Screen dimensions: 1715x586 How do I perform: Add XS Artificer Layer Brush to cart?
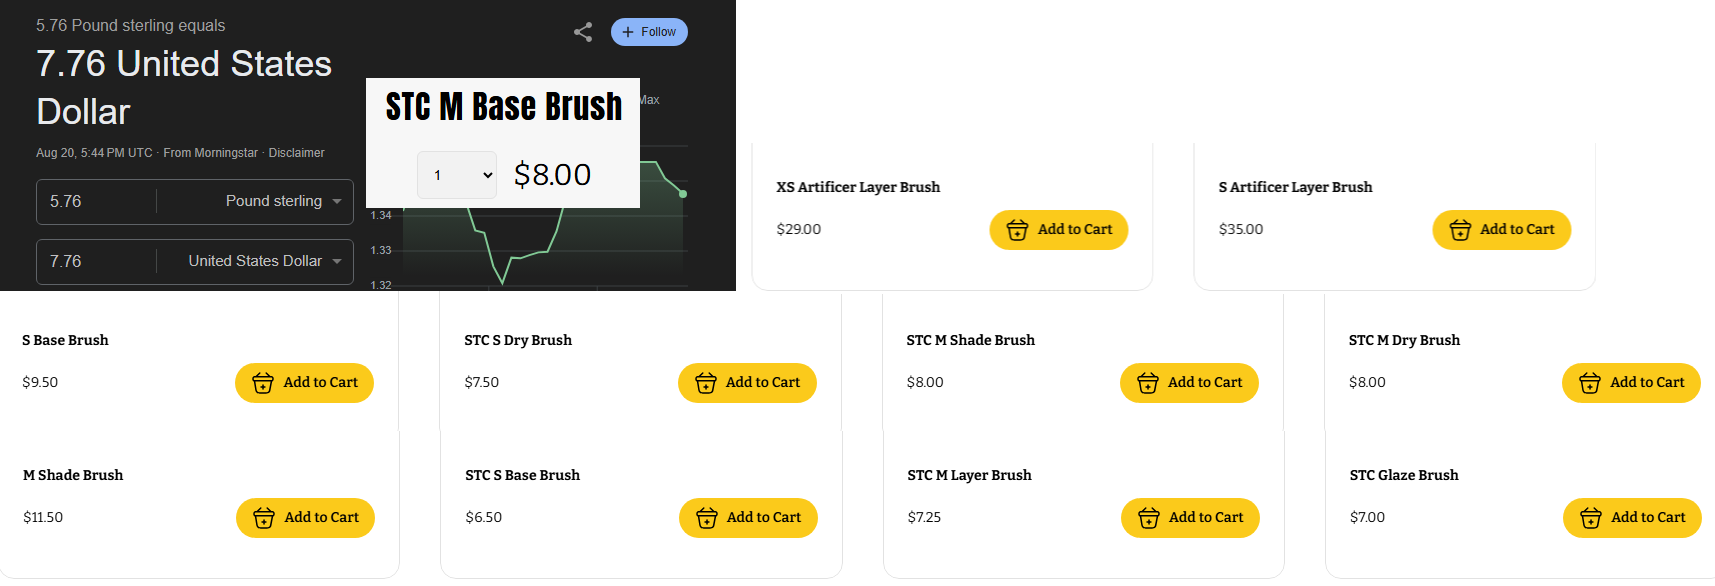(1058, 230)
